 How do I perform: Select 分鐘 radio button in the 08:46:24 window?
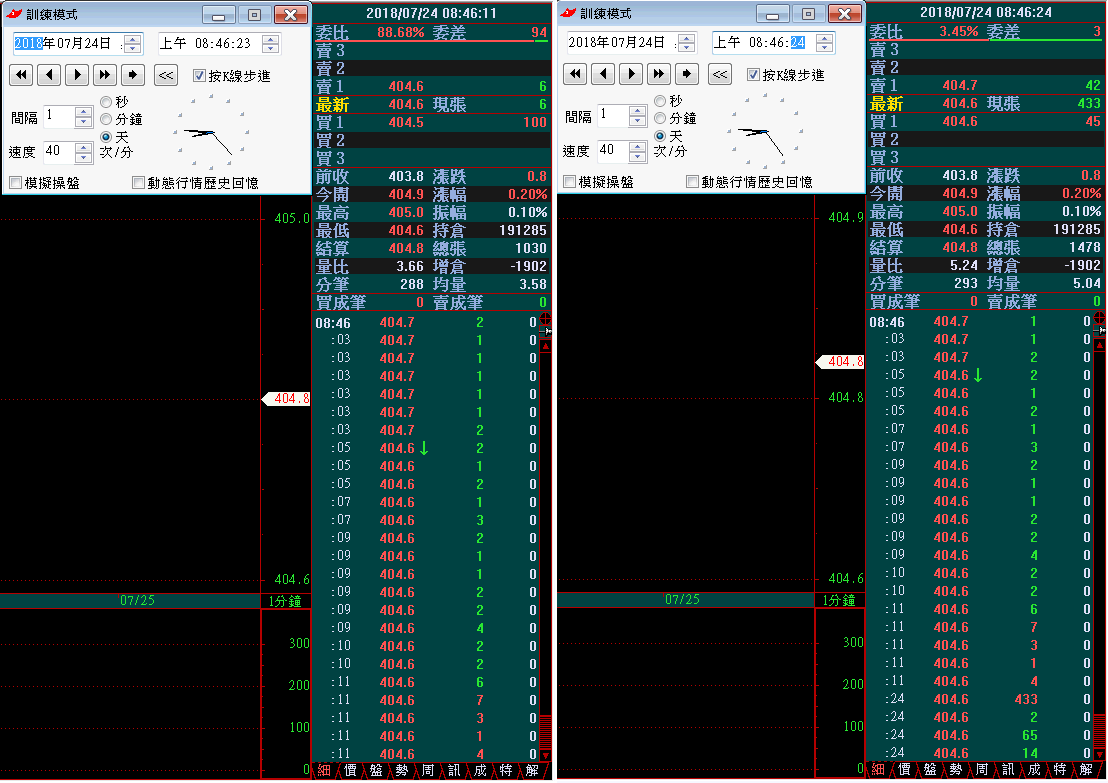[x=660, y=118]
